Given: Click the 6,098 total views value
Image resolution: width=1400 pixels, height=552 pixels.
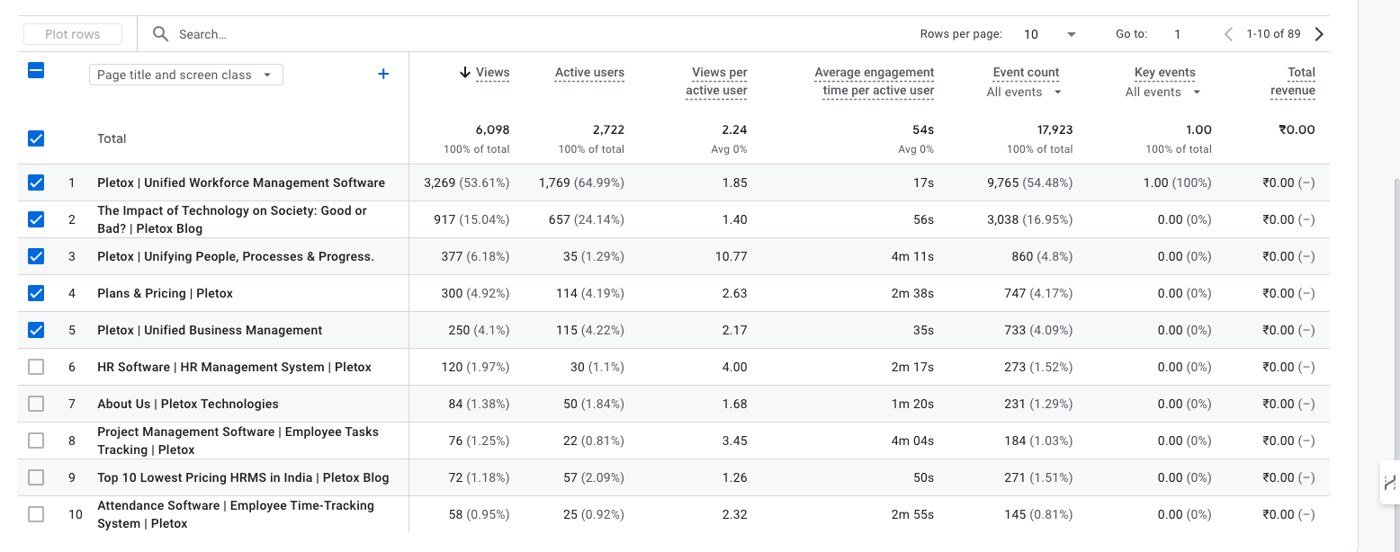Looking at the screenshot, I should (x=492, y=130).
